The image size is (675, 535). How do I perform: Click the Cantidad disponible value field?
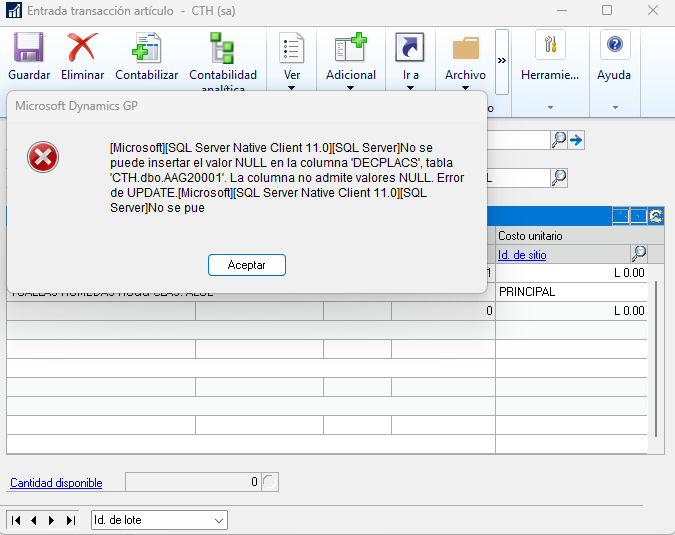(x=193, y=482)
